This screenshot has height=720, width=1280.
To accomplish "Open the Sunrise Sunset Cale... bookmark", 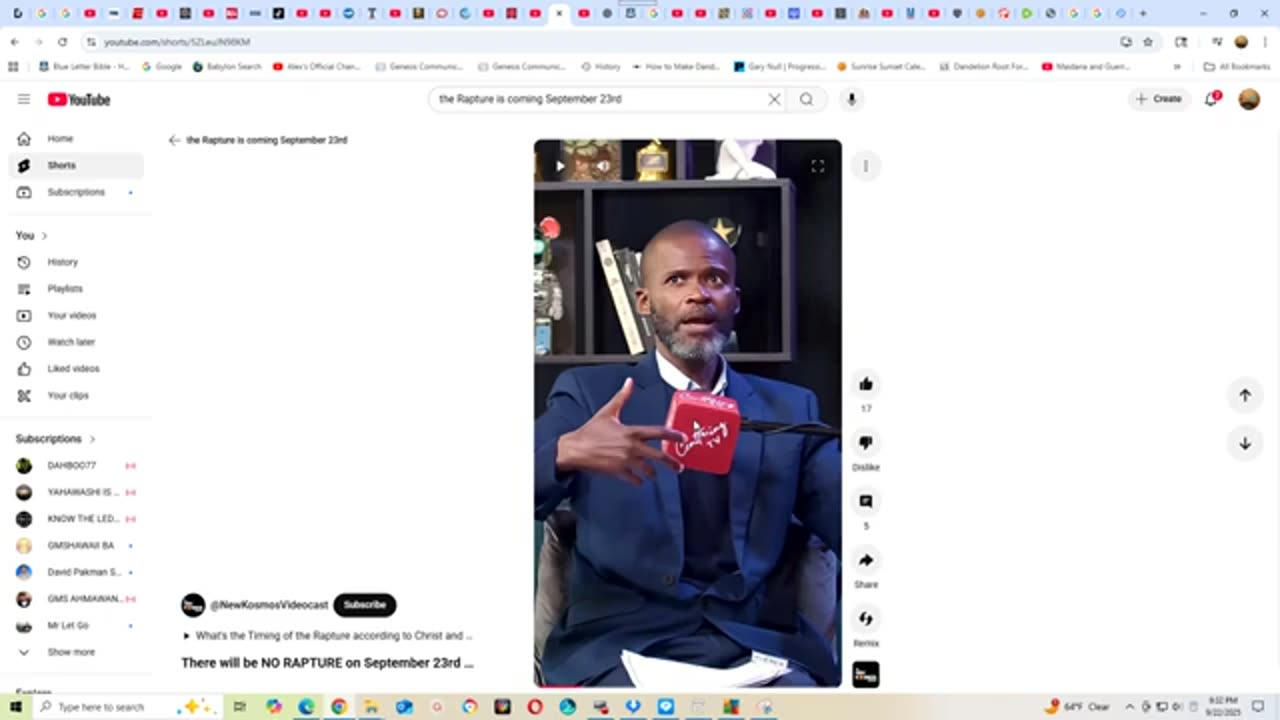I will tap(880, 67).
